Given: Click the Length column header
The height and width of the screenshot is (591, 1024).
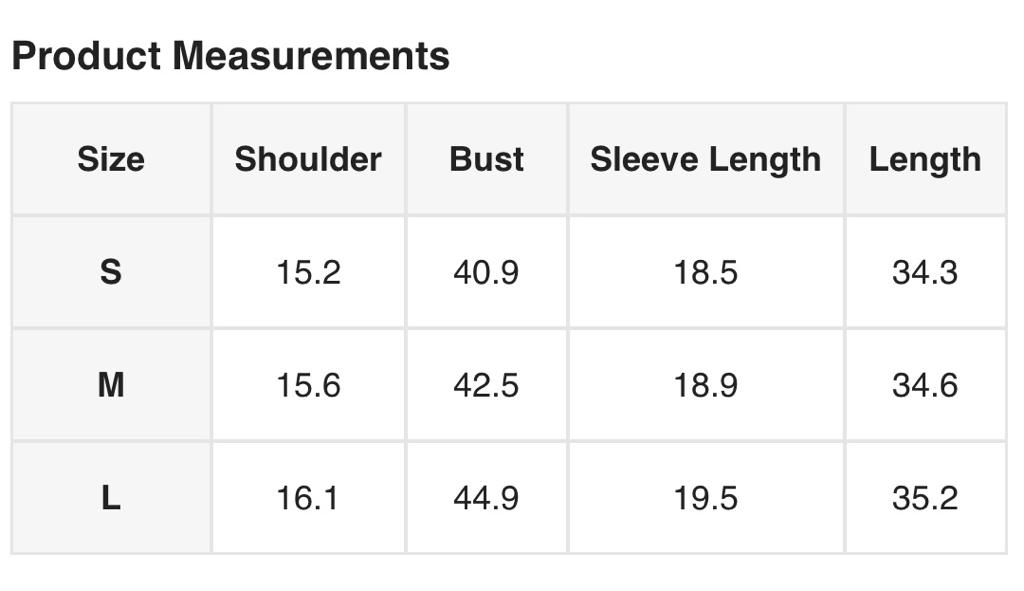Looking at the screenshot, I should click(925, 159).
